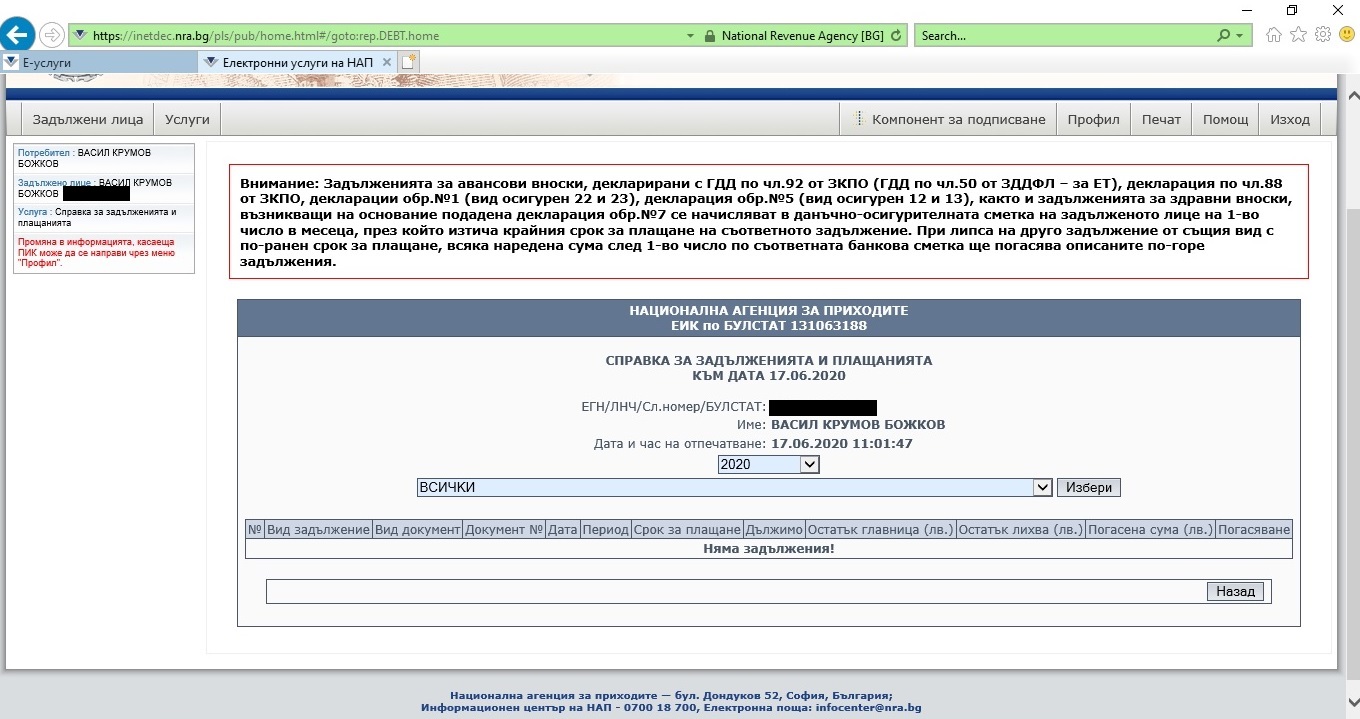Viewport: 1360px width, 719px height.
Task: Click the browser forward arrow button
Action: click(51, 35)
